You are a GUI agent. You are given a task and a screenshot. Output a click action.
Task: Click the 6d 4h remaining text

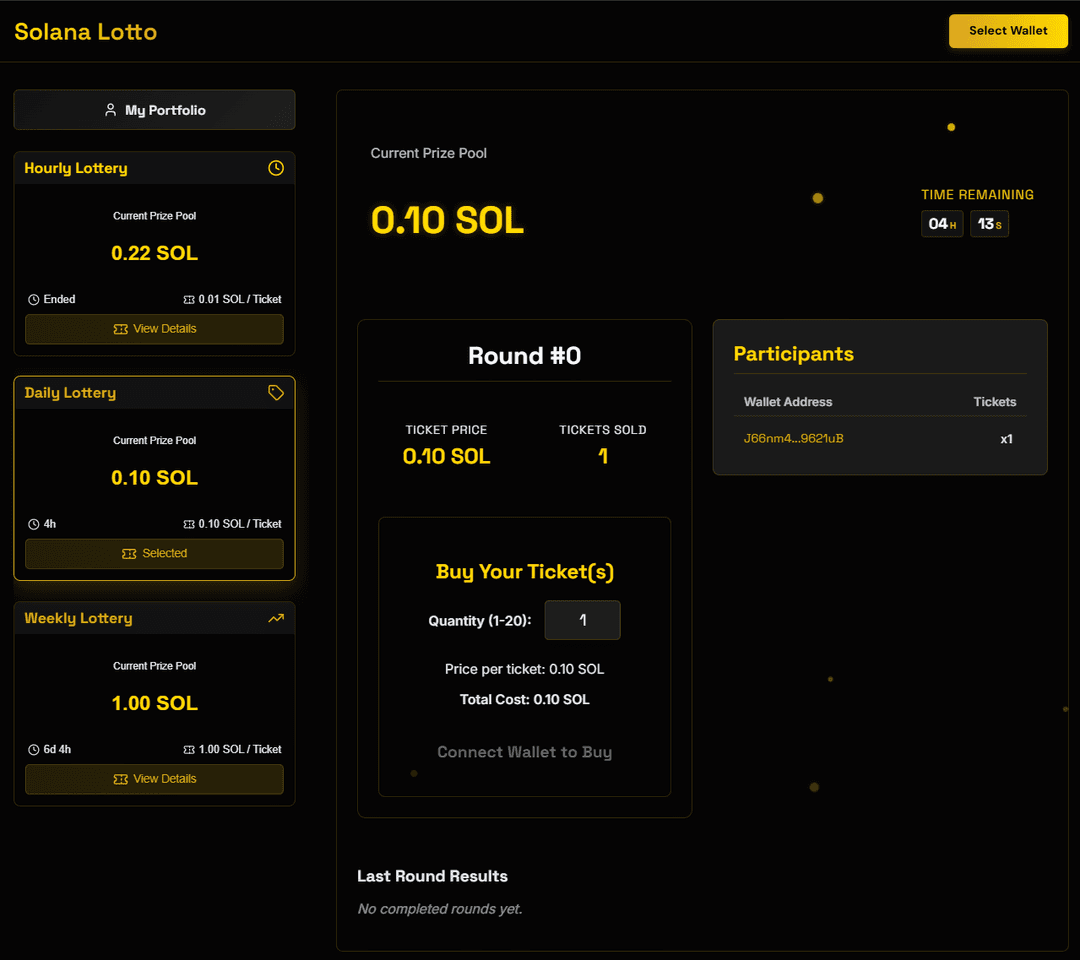click(57, 749)
